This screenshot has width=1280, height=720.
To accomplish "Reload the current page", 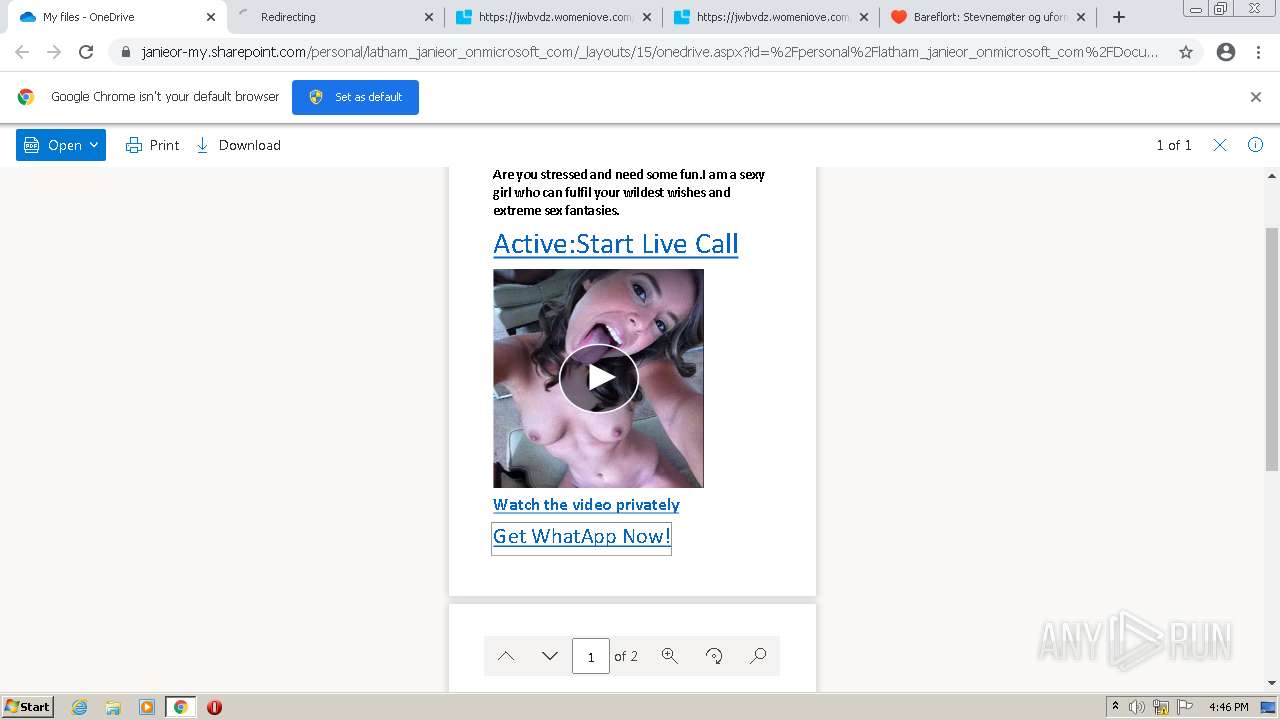I will click(x=86, y=52).
